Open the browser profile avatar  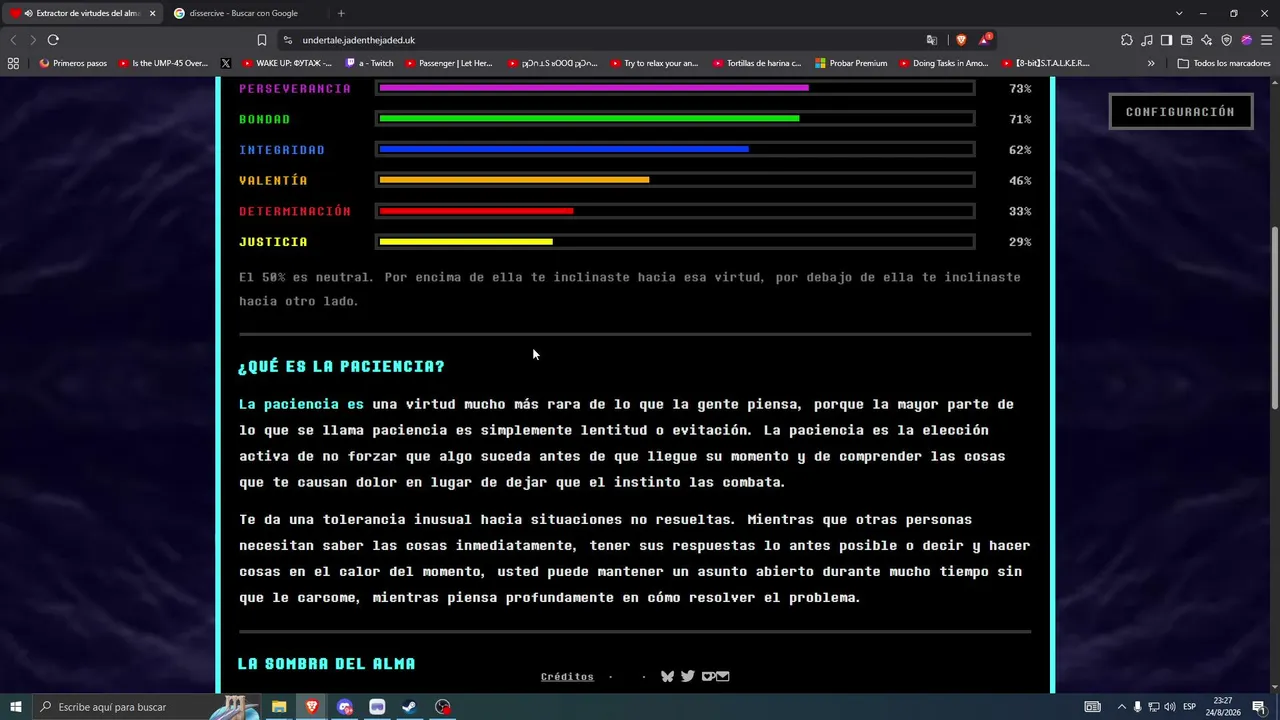(x=1247, y=40)
